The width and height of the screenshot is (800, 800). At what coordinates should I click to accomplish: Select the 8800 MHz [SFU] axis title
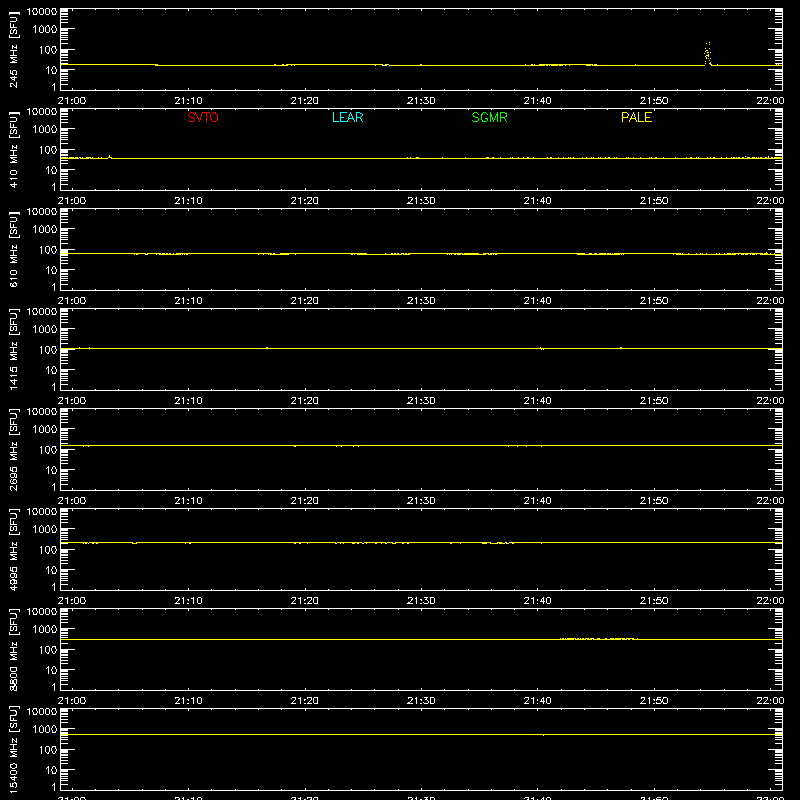coord(13,649)
